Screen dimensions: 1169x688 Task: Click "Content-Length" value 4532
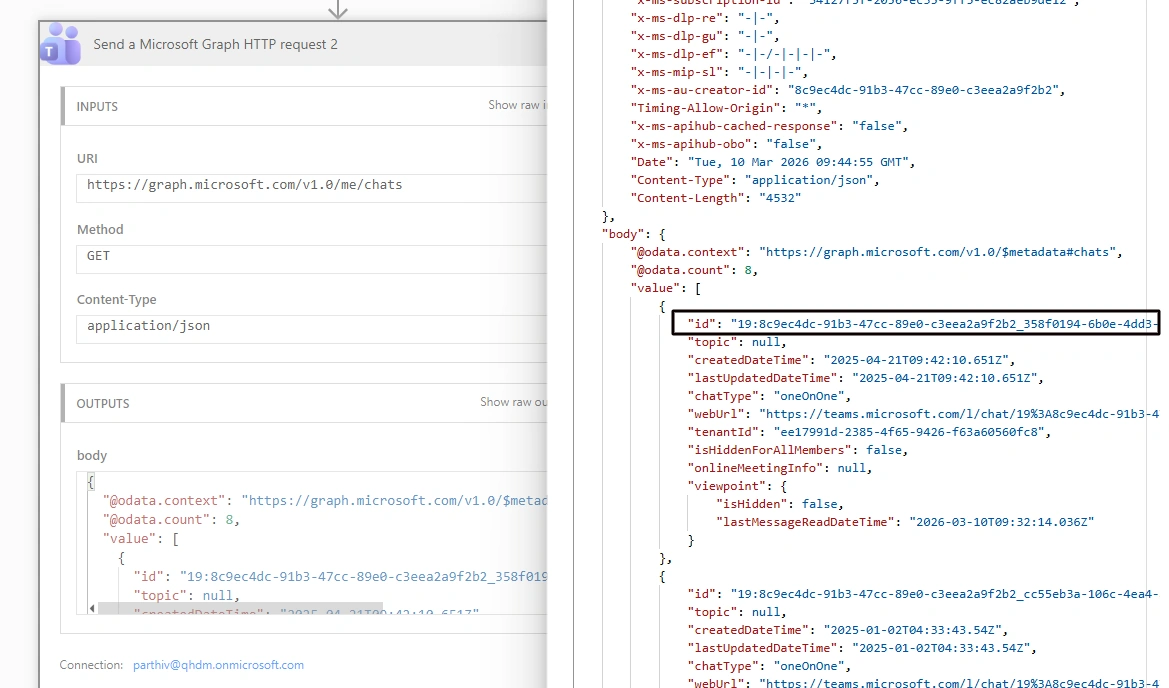tap(780, 198)
